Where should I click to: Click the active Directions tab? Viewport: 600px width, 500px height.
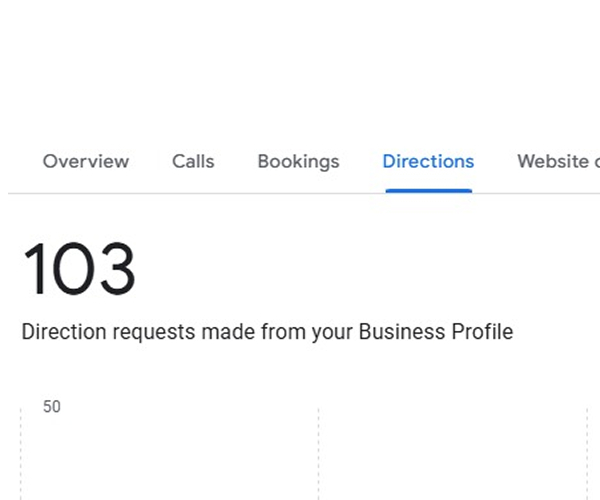(x=428, y=161)
